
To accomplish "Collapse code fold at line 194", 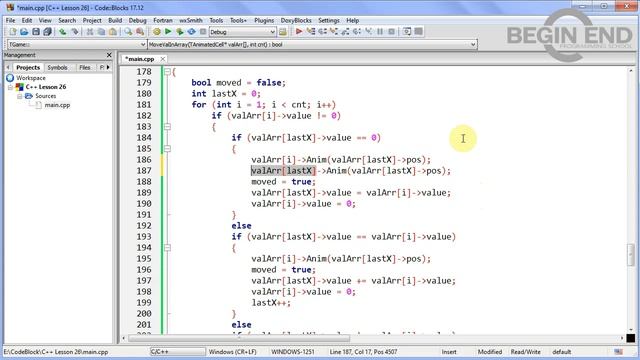I will point(167,248).
